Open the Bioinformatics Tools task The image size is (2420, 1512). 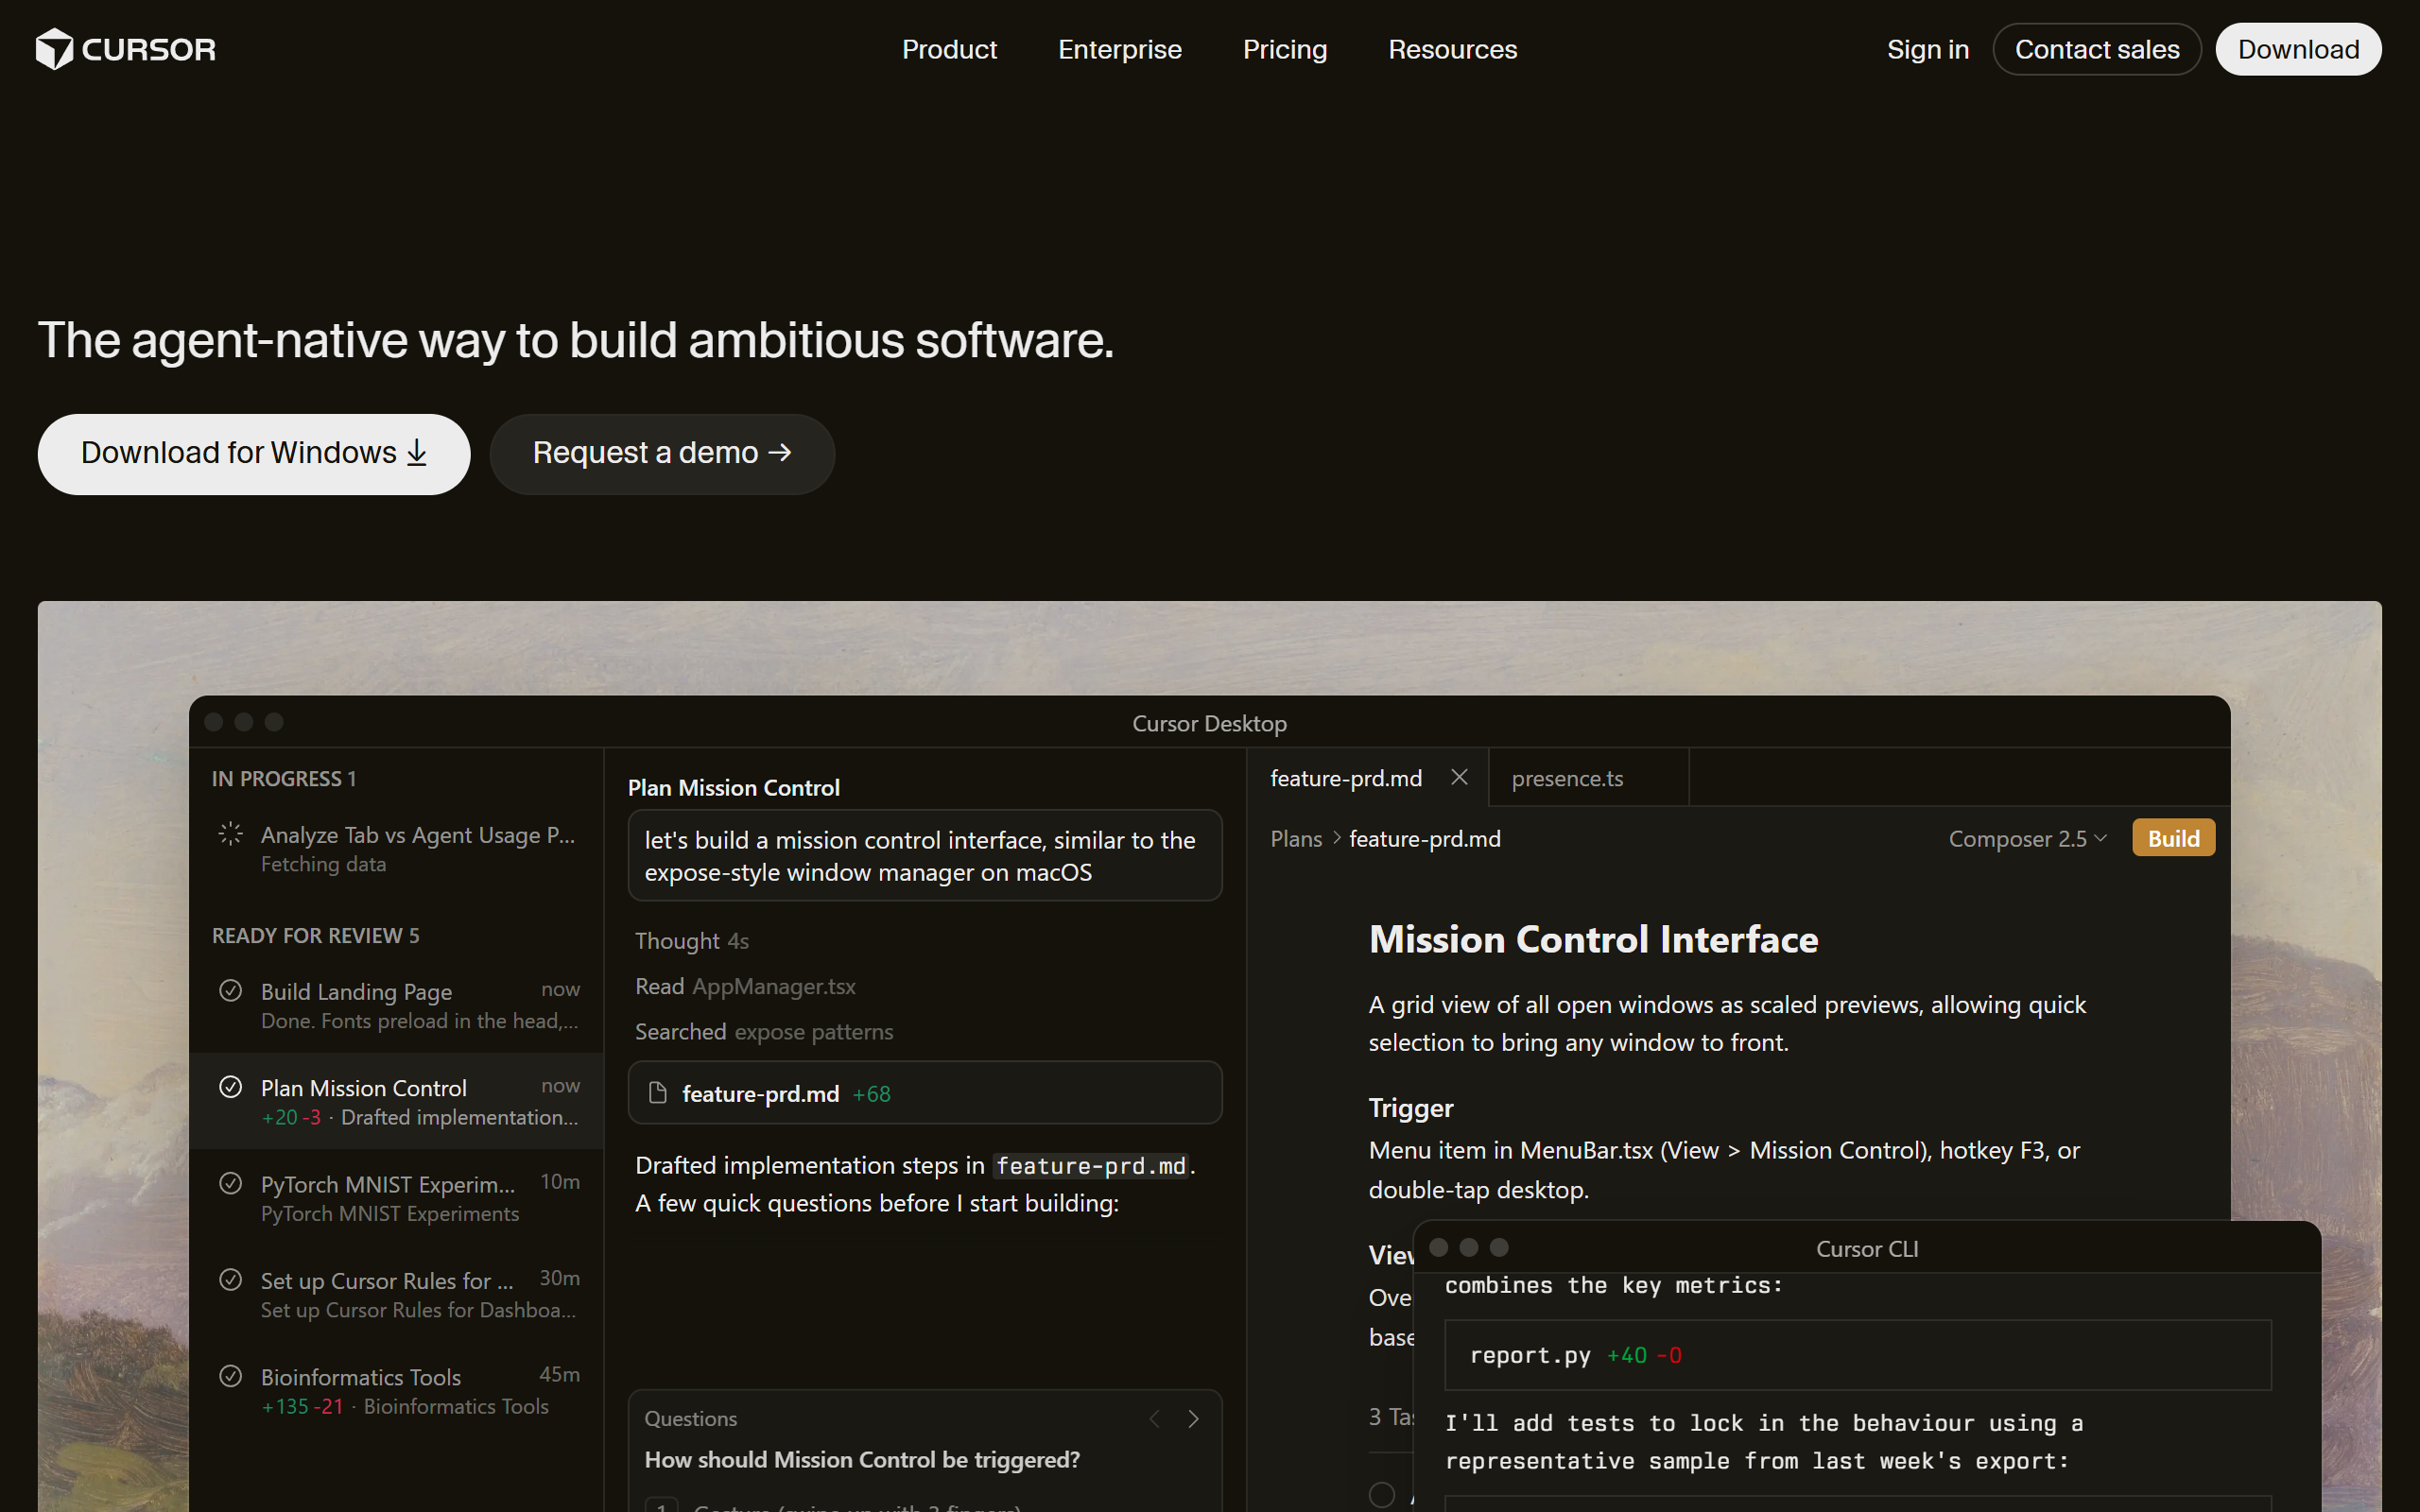coord(397,1390)
